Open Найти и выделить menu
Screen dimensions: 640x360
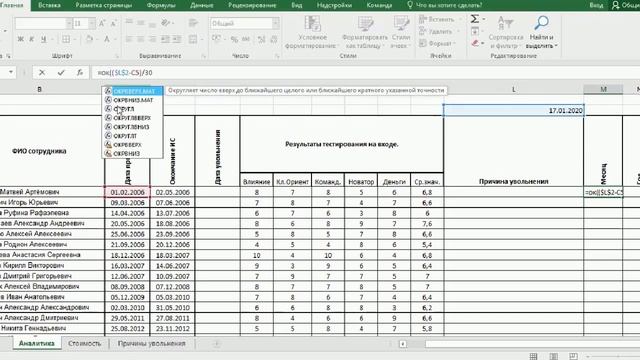tap(541, 32)
